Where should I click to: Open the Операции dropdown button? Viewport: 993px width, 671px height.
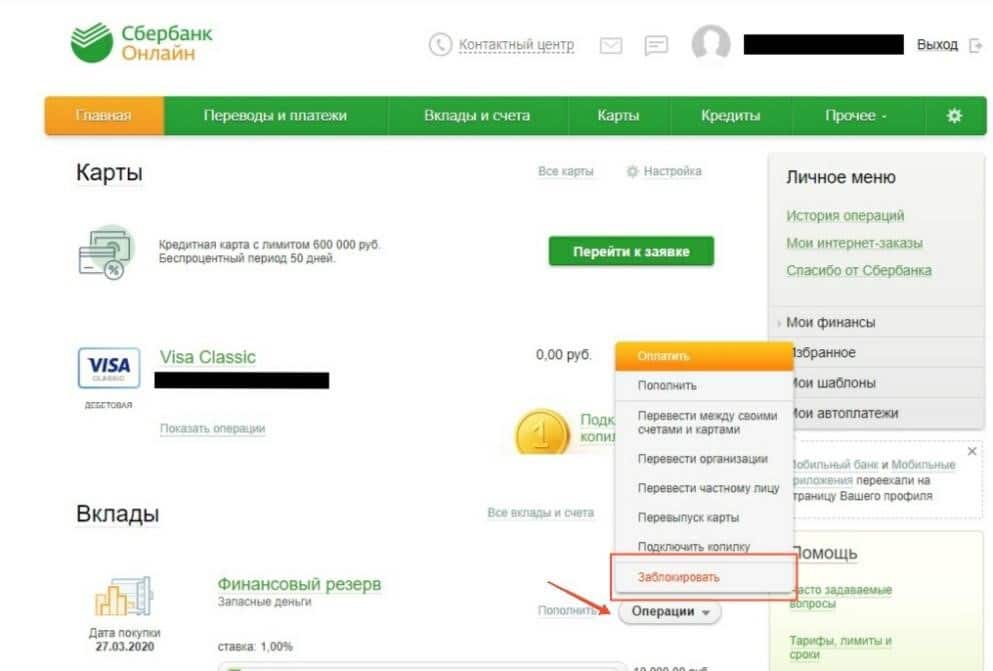pyautogui.click(x=670, y=612)
